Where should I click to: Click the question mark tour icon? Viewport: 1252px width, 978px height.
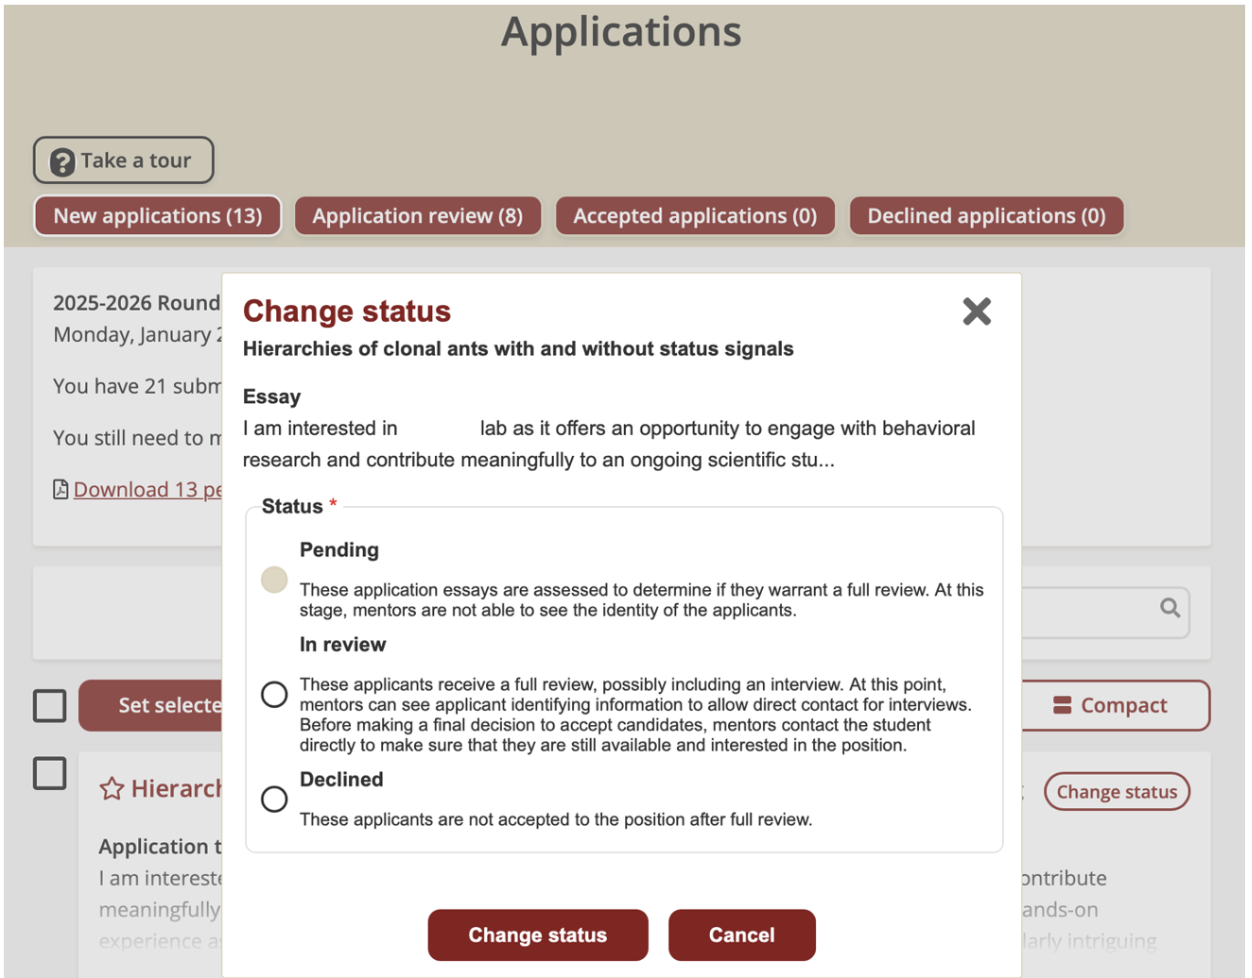(x=63, y=162)
